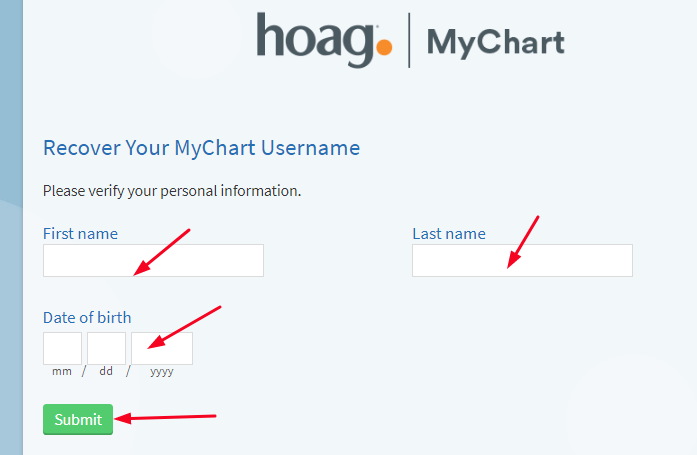Click the red arrow pointing at Submit
This screenshot has width=697, height=455.
click(x=165, y=418)
